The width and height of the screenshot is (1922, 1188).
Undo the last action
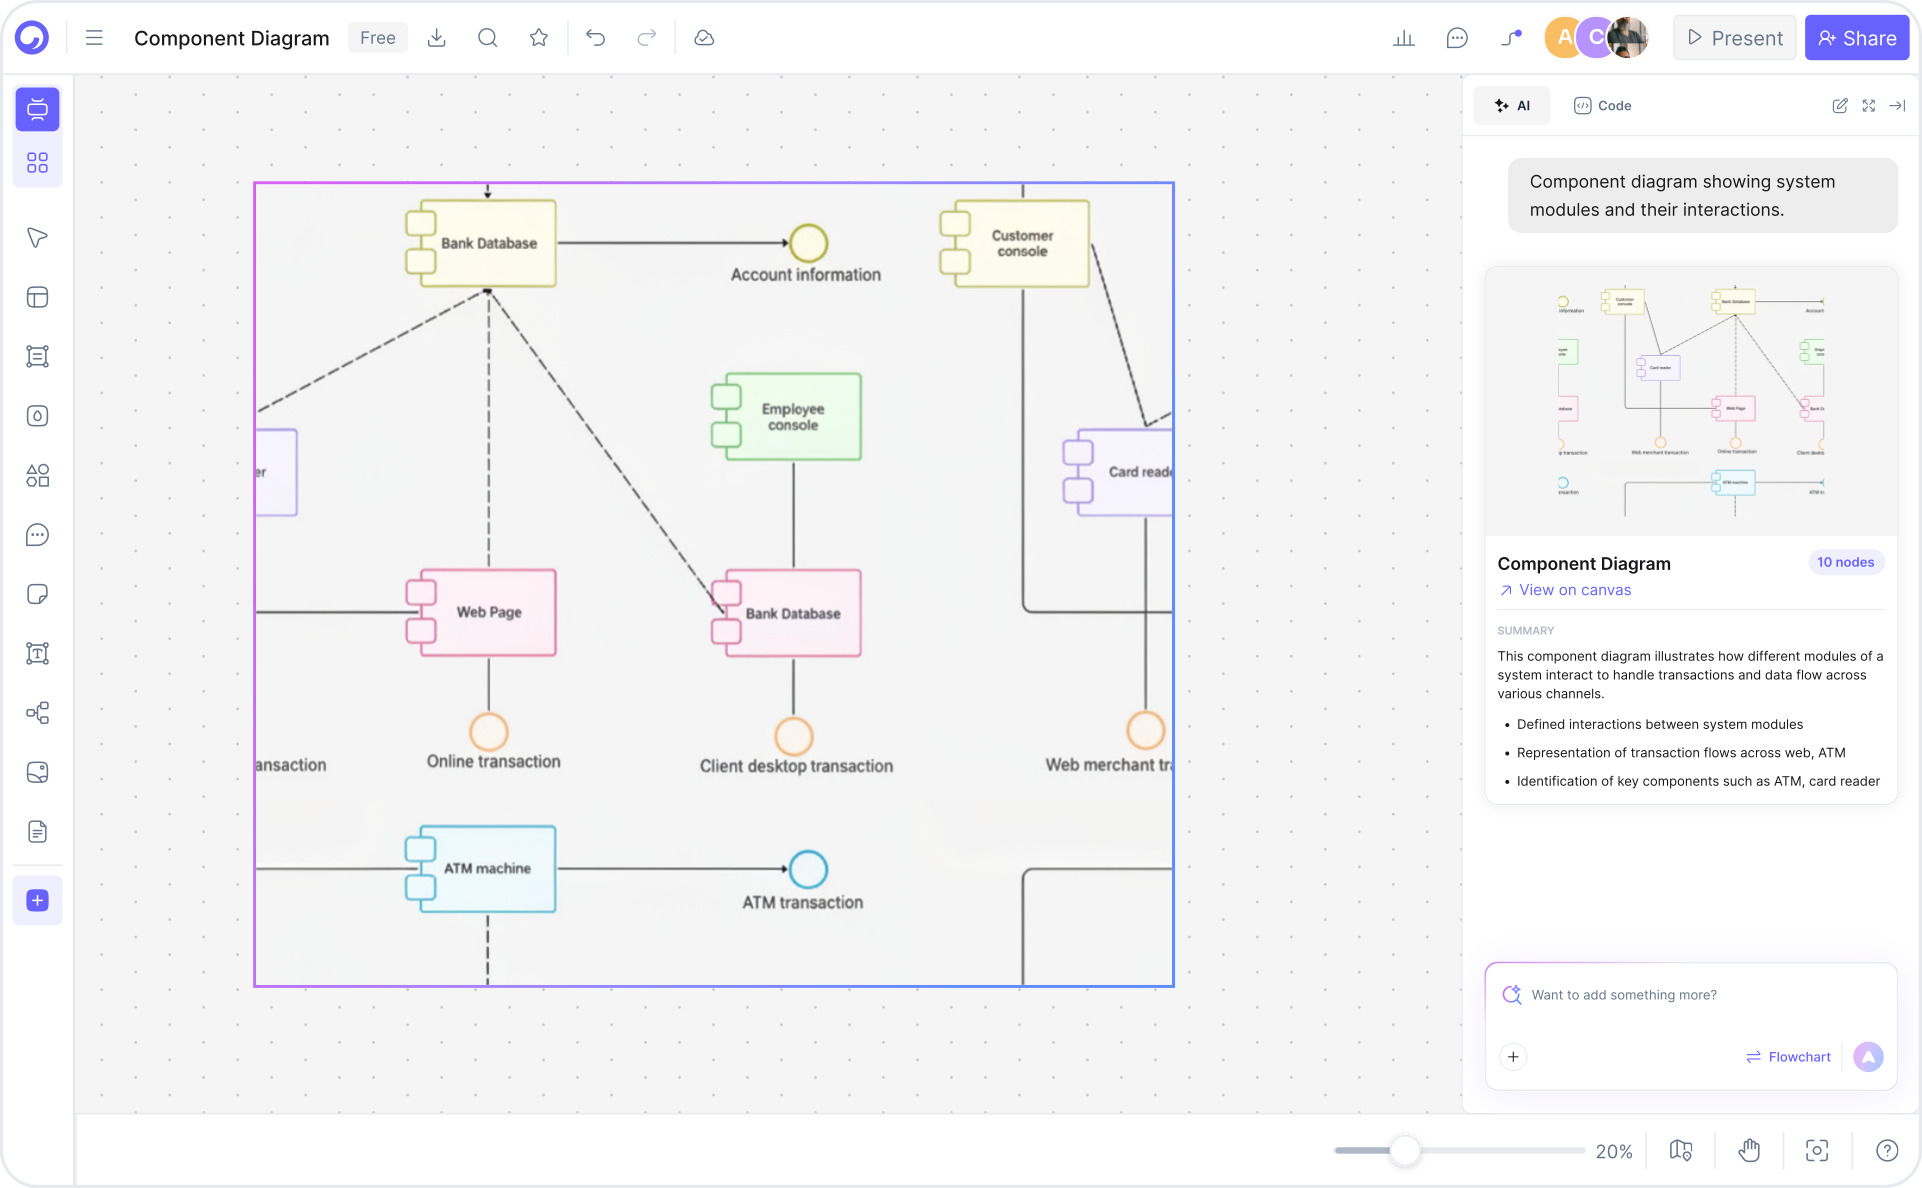[596, 37]
